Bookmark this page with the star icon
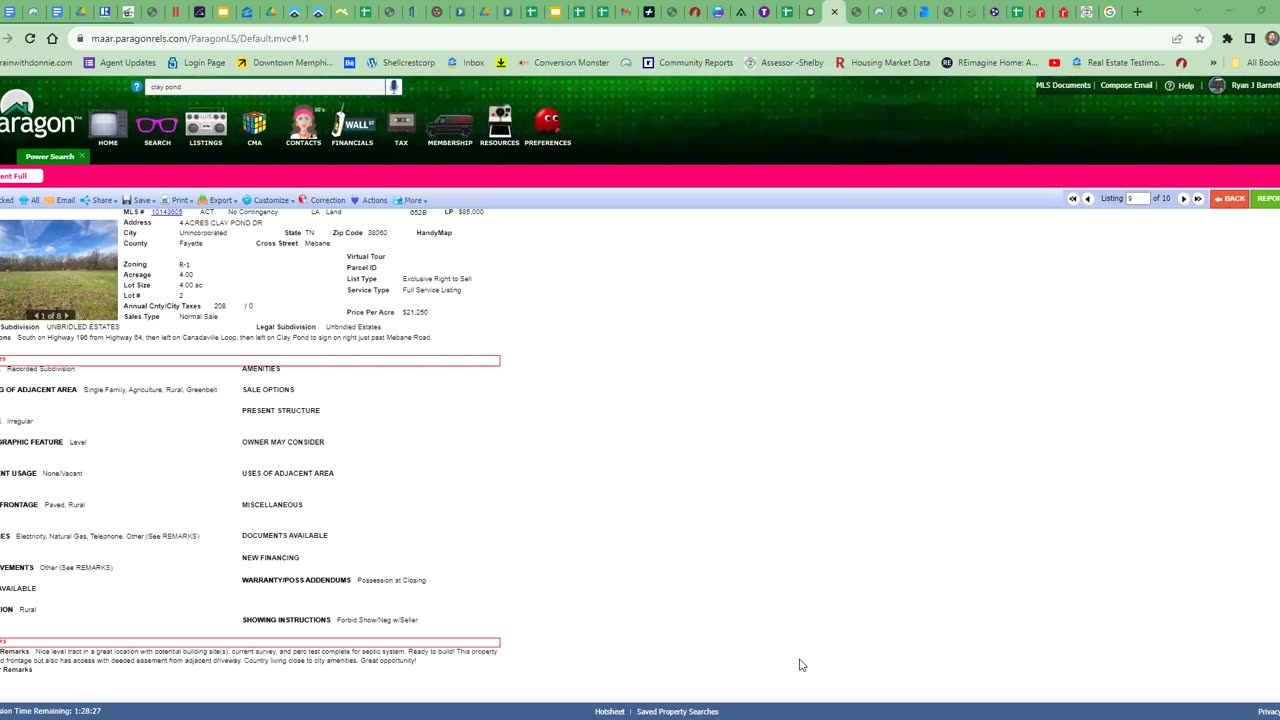 click(x=1199, y=38)
